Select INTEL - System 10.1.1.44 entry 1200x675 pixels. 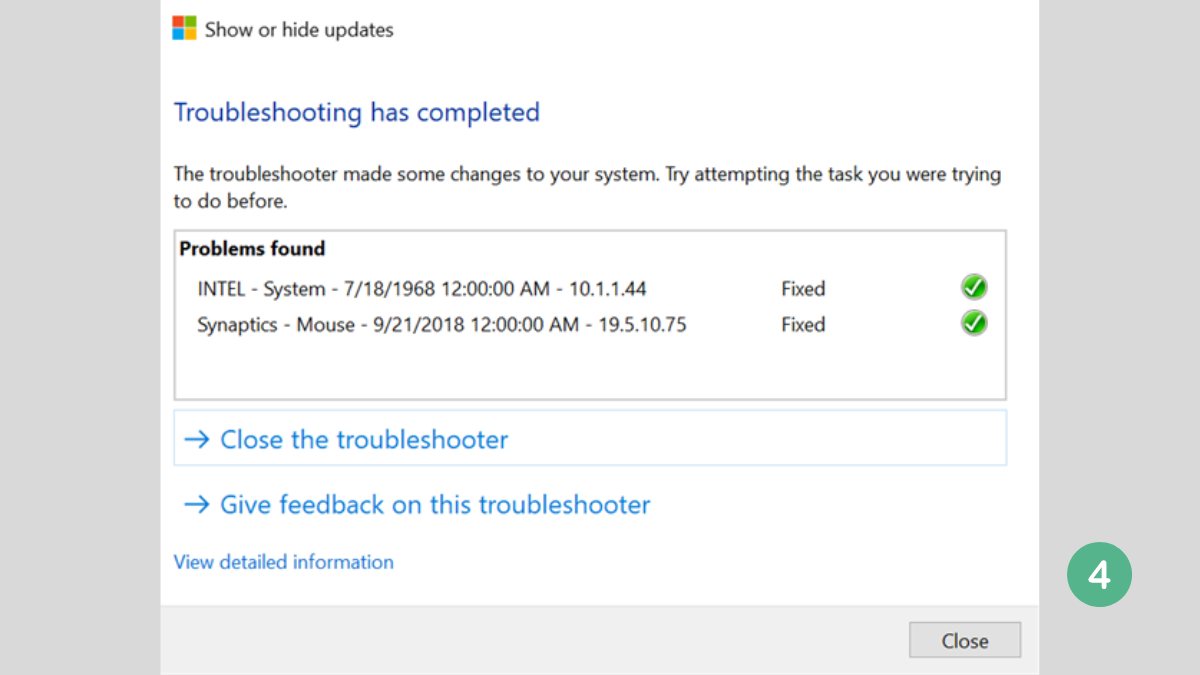[x=422, y=289]
